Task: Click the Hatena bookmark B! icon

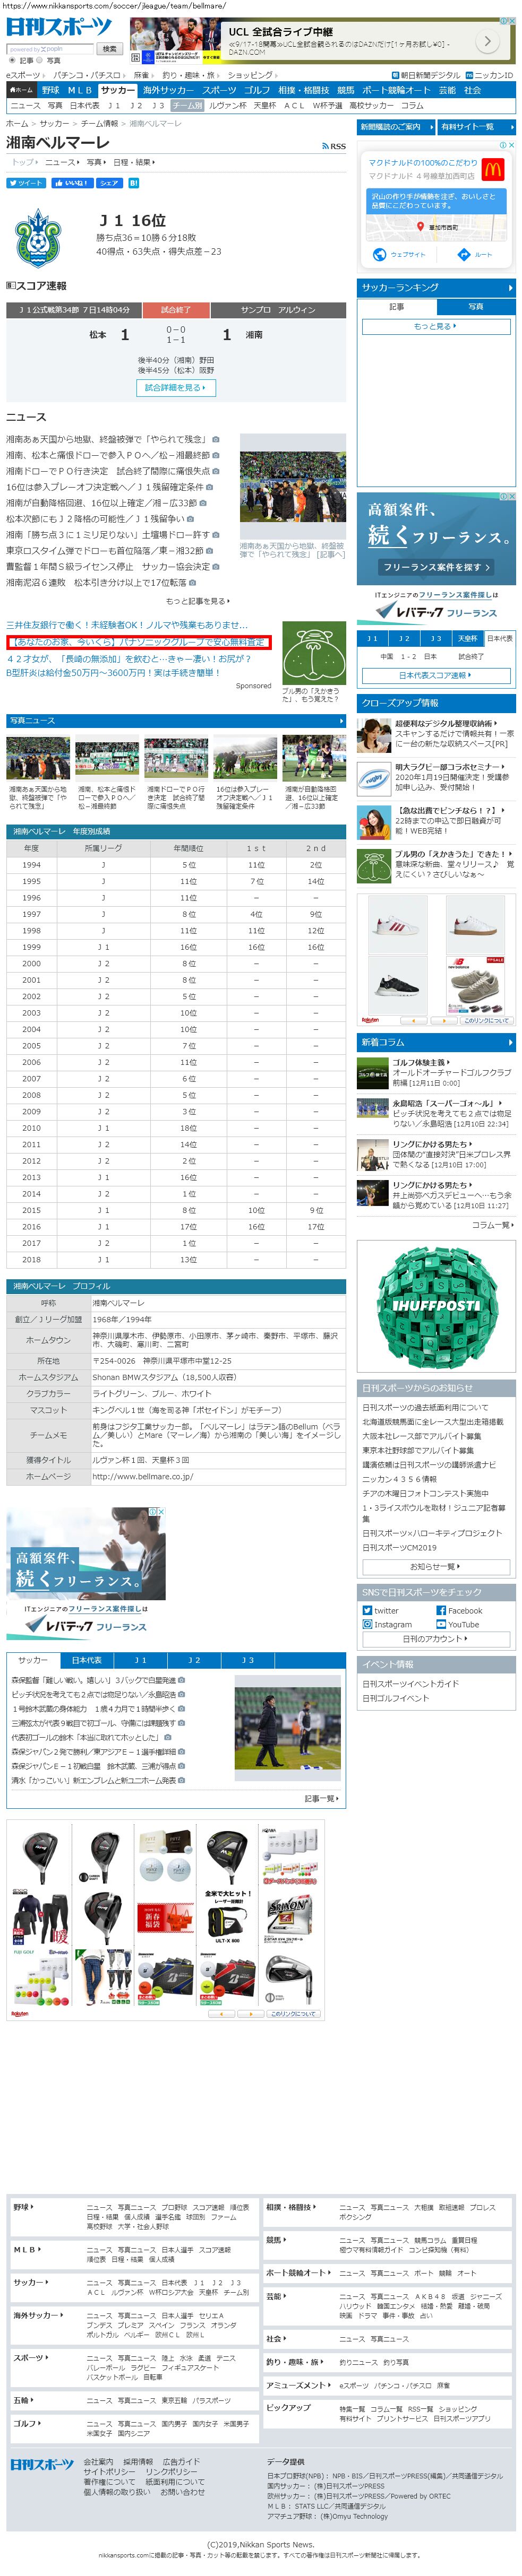Action: (x=134, y=183)
